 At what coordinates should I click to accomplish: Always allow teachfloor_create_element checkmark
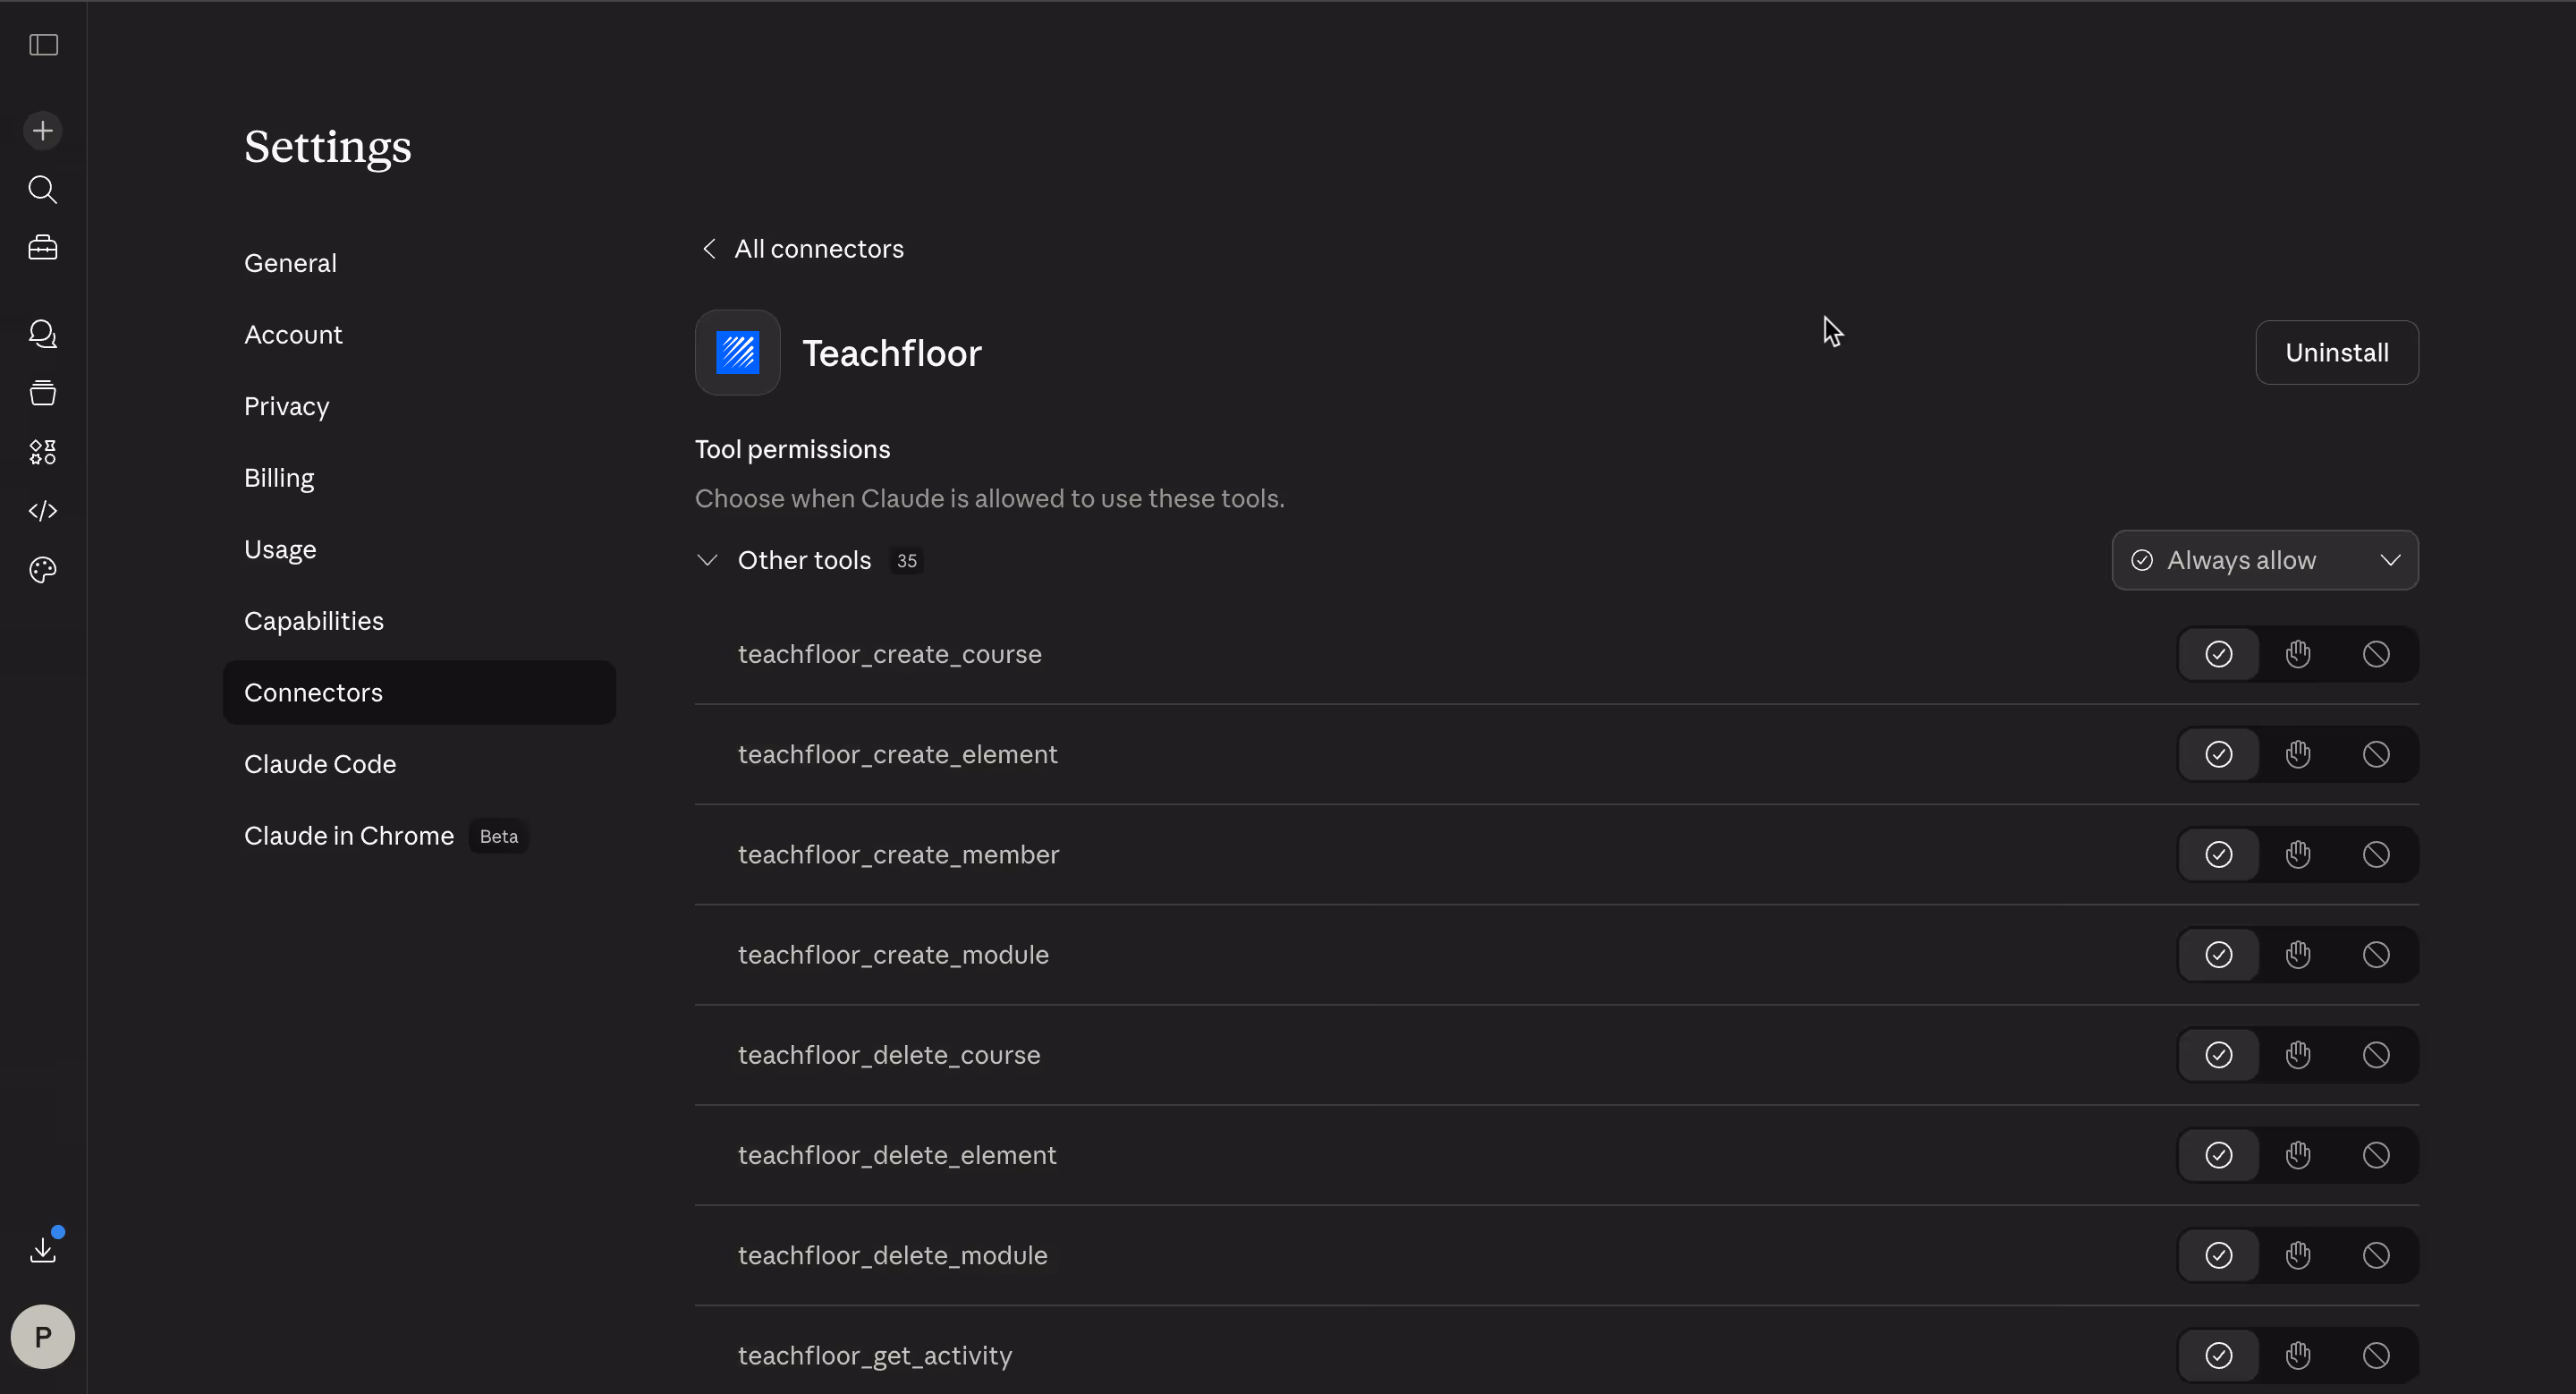tap(2219, 754)
